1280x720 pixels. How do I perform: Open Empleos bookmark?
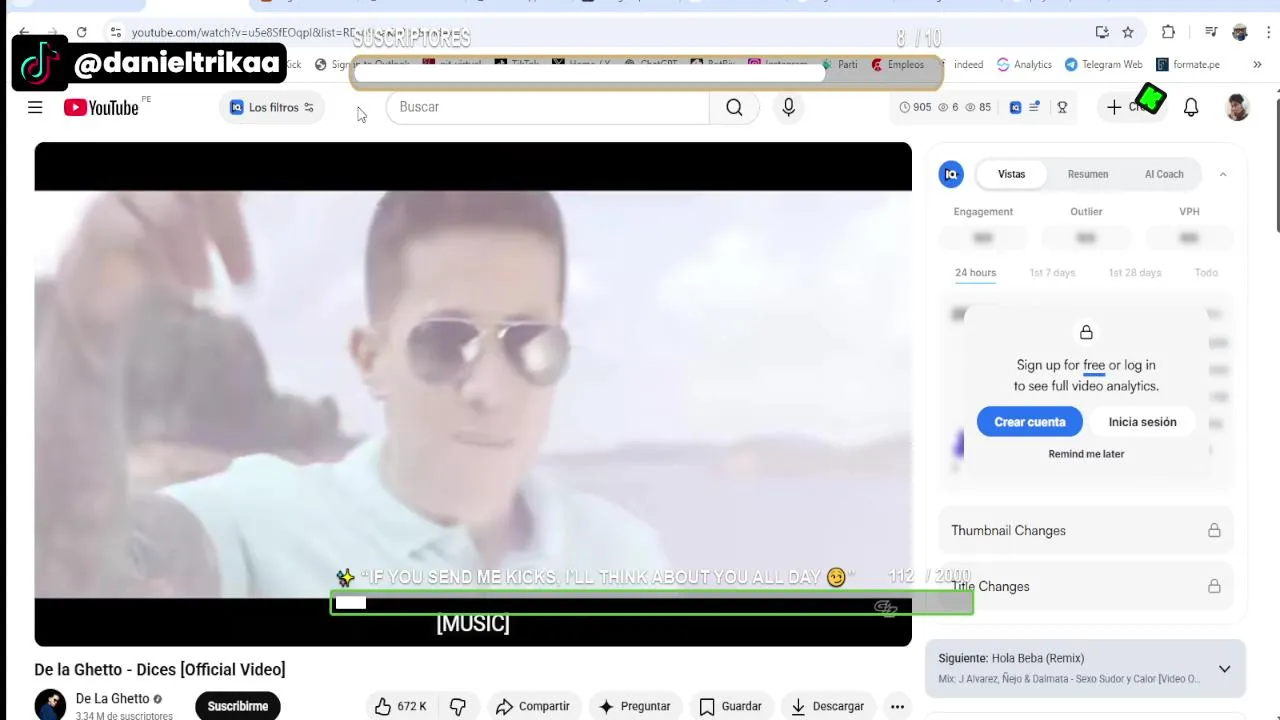click(897, 64)
